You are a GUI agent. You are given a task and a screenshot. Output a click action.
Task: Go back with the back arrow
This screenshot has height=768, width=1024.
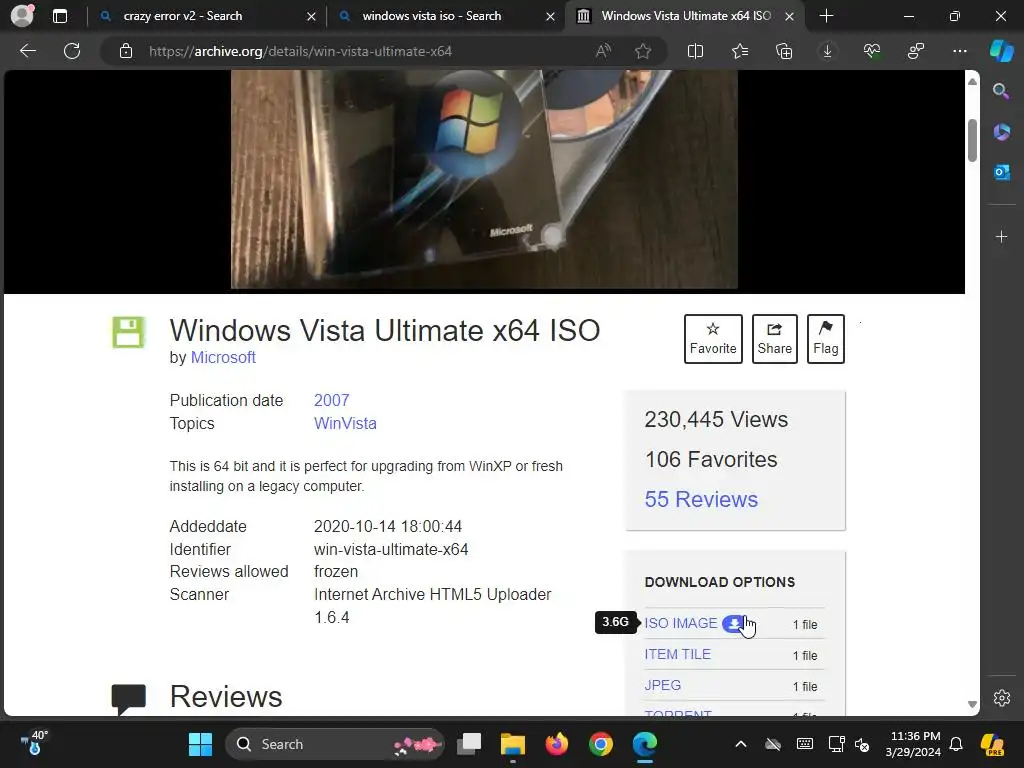point(28,51)
